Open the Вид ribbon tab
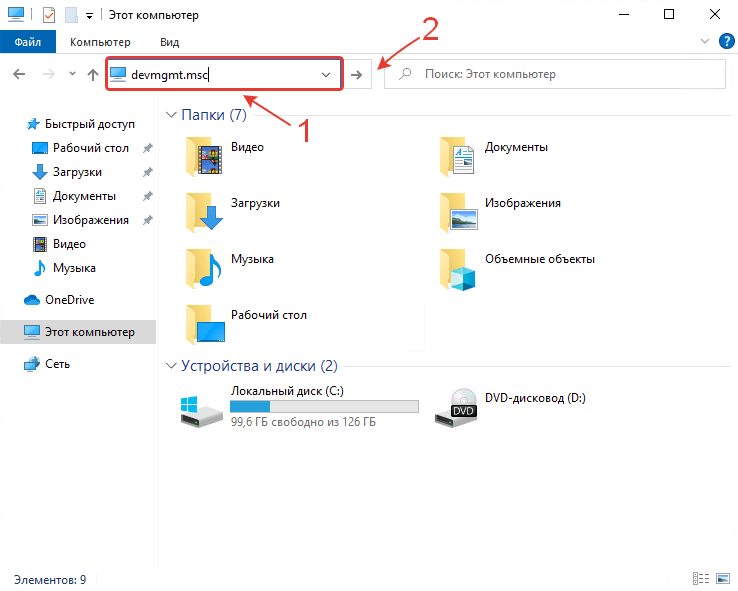 coord(169,42)
